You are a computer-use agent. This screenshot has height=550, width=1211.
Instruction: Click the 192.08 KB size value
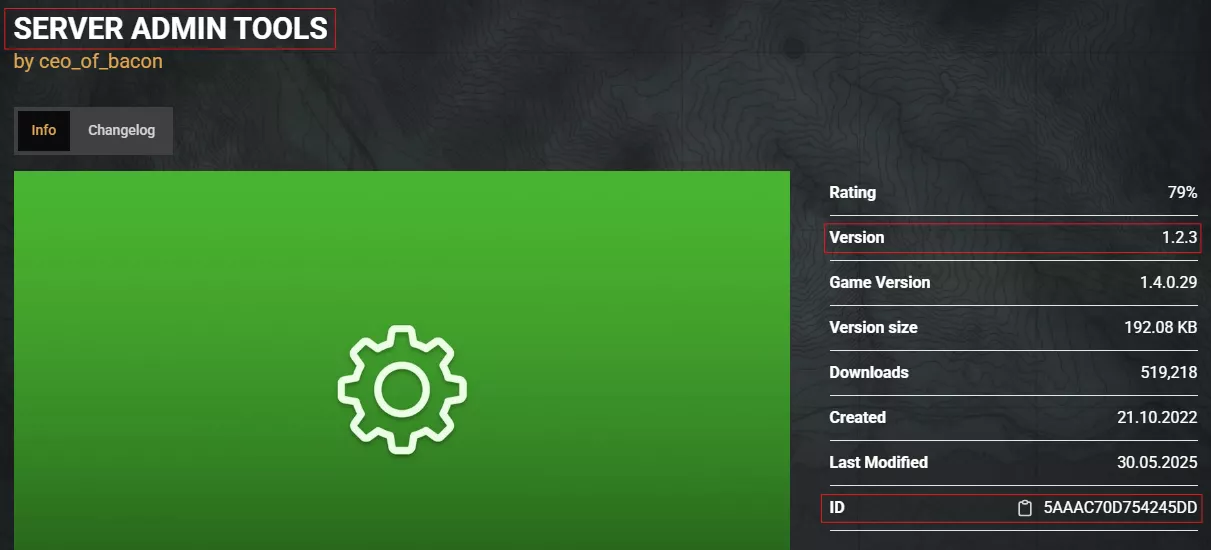(1161, 327)
